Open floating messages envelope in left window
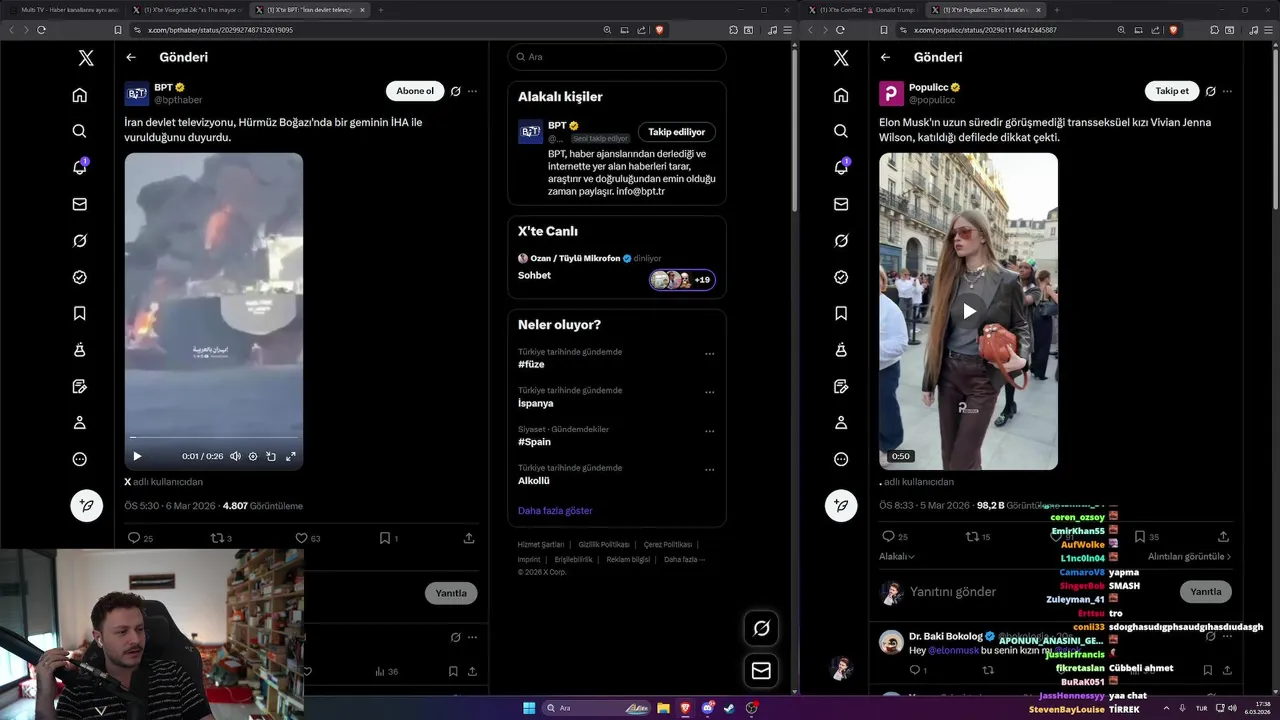This screenshot has width=1280, height=720. (x=761, y=671)
